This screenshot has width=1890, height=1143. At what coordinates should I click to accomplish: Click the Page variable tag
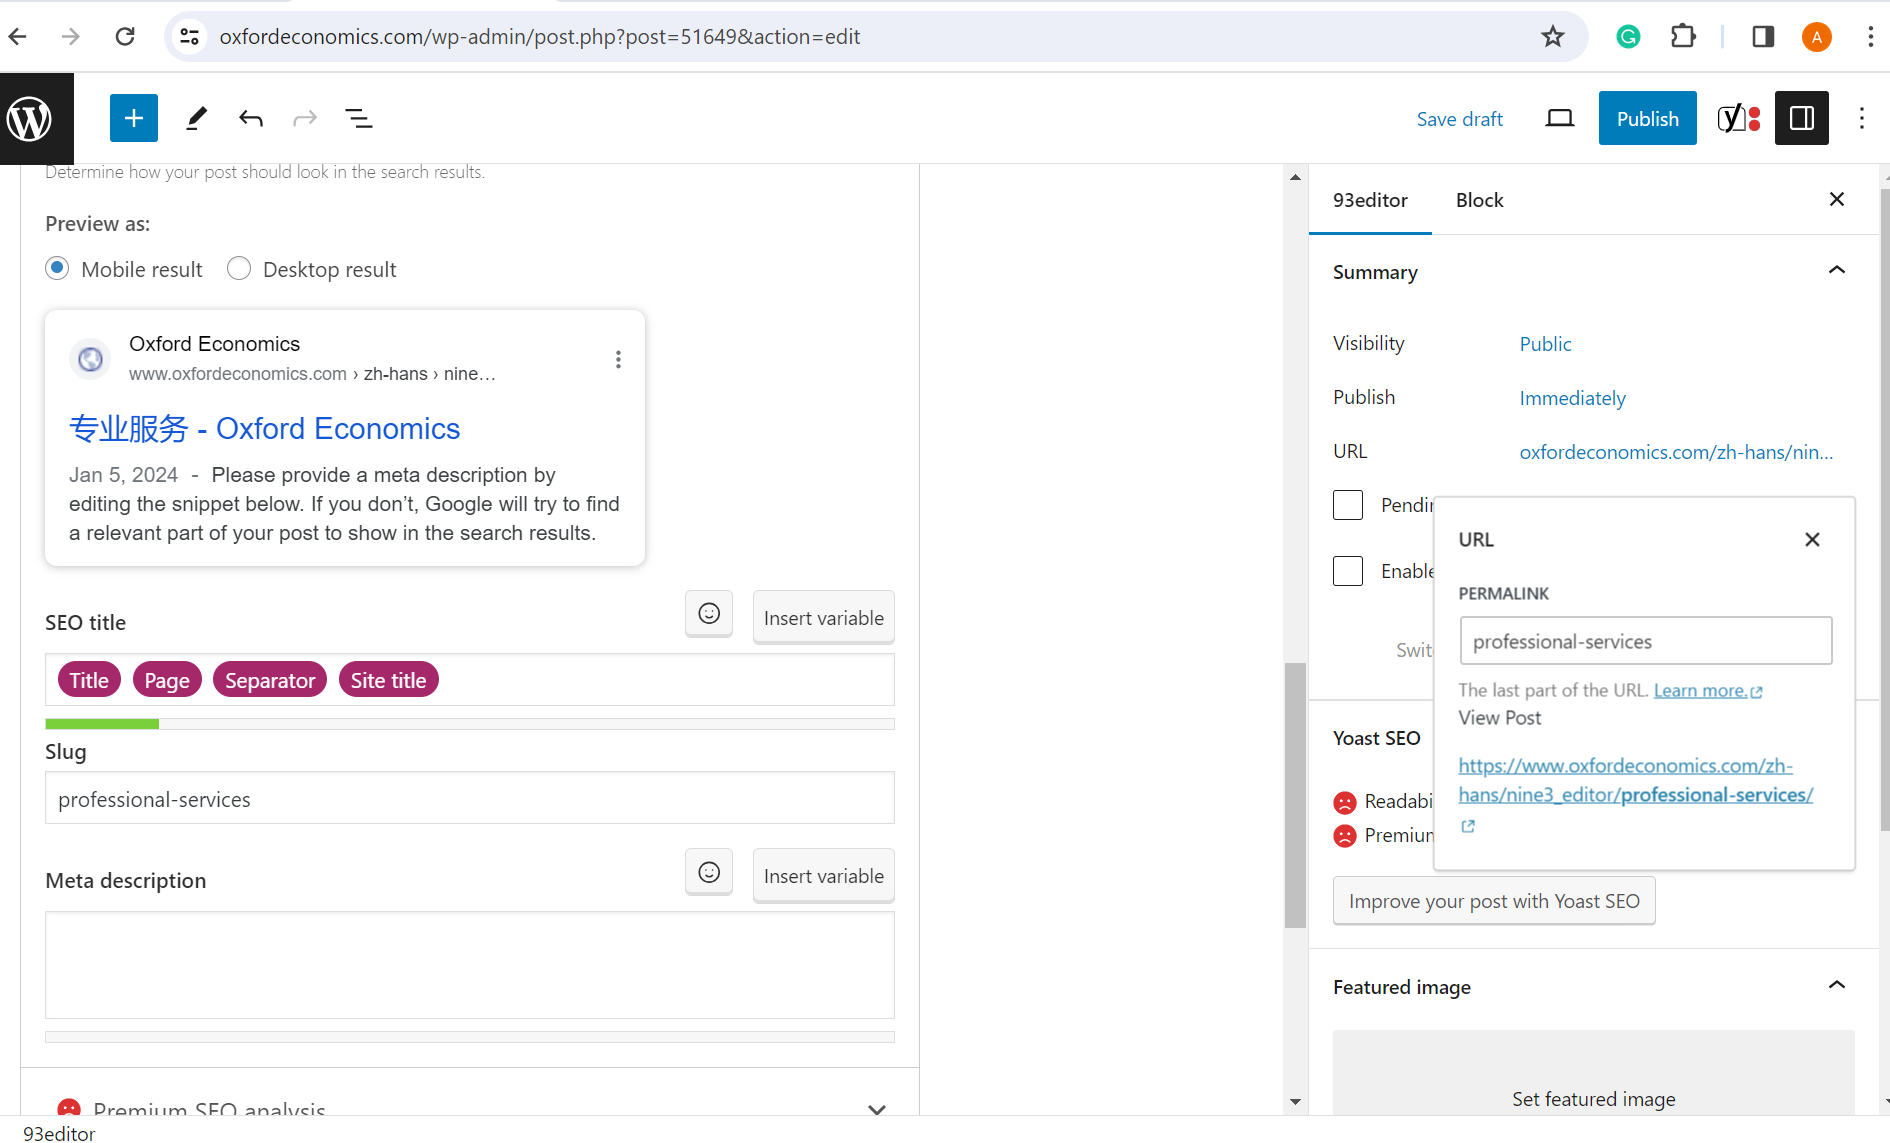pyautogui.click(x=167, y=680)
